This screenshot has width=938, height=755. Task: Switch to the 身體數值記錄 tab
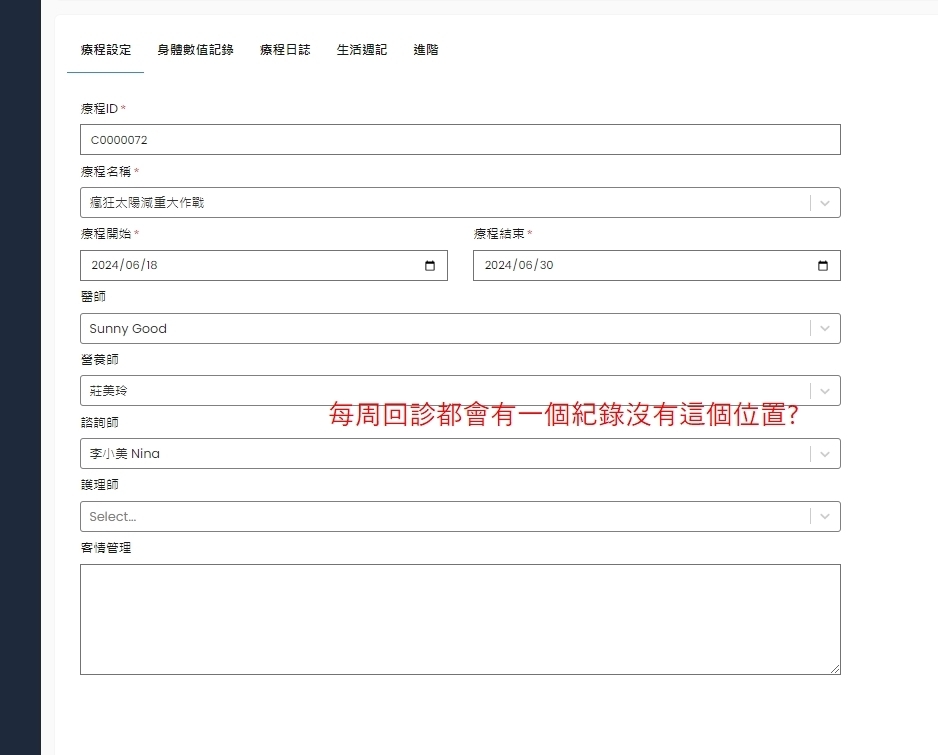(195, 50)
